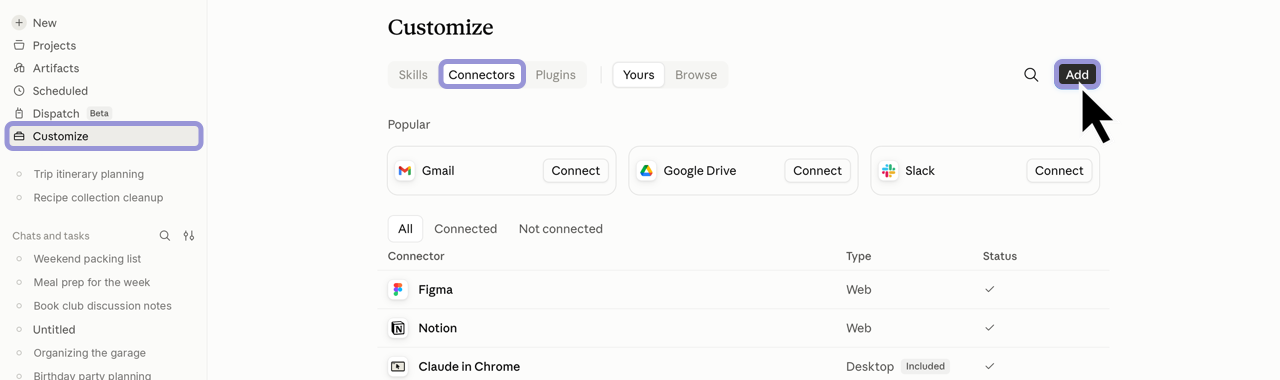Open the Figma connector row

[744, 290]
